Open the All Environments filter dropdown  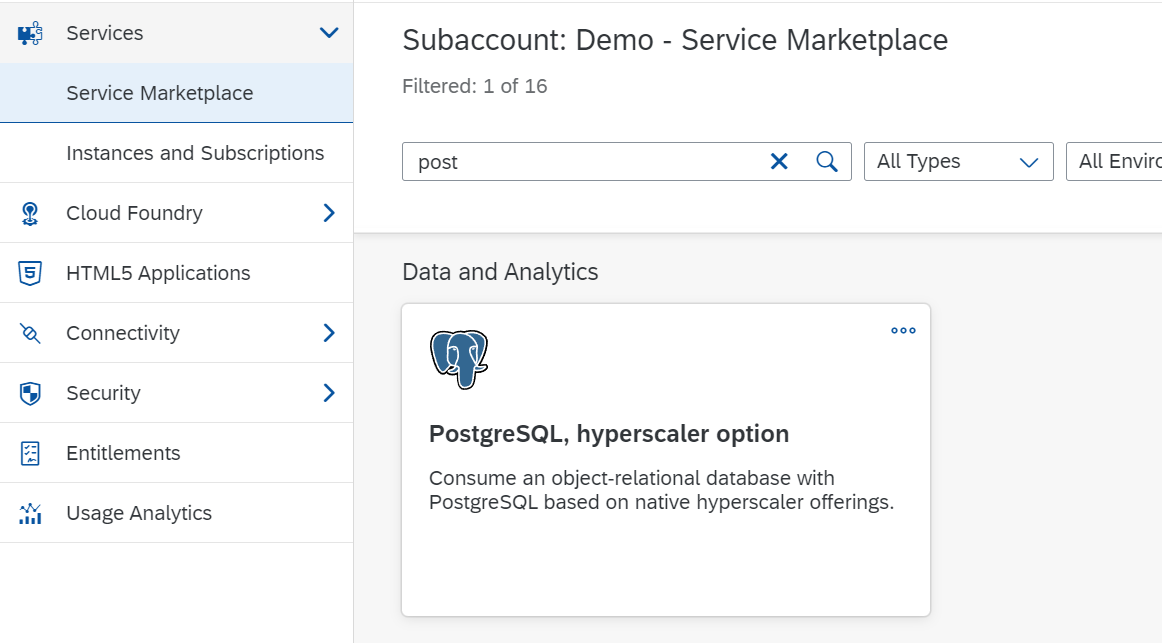click(1114, 162)
